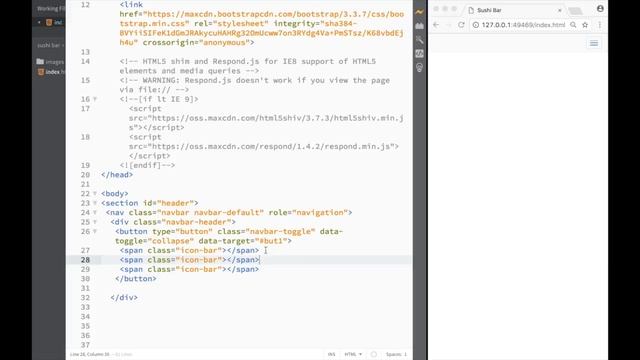Open the Extension Manager brick icon
The image size is (640, 360).
pyautogui.click(x=419, y=26)
